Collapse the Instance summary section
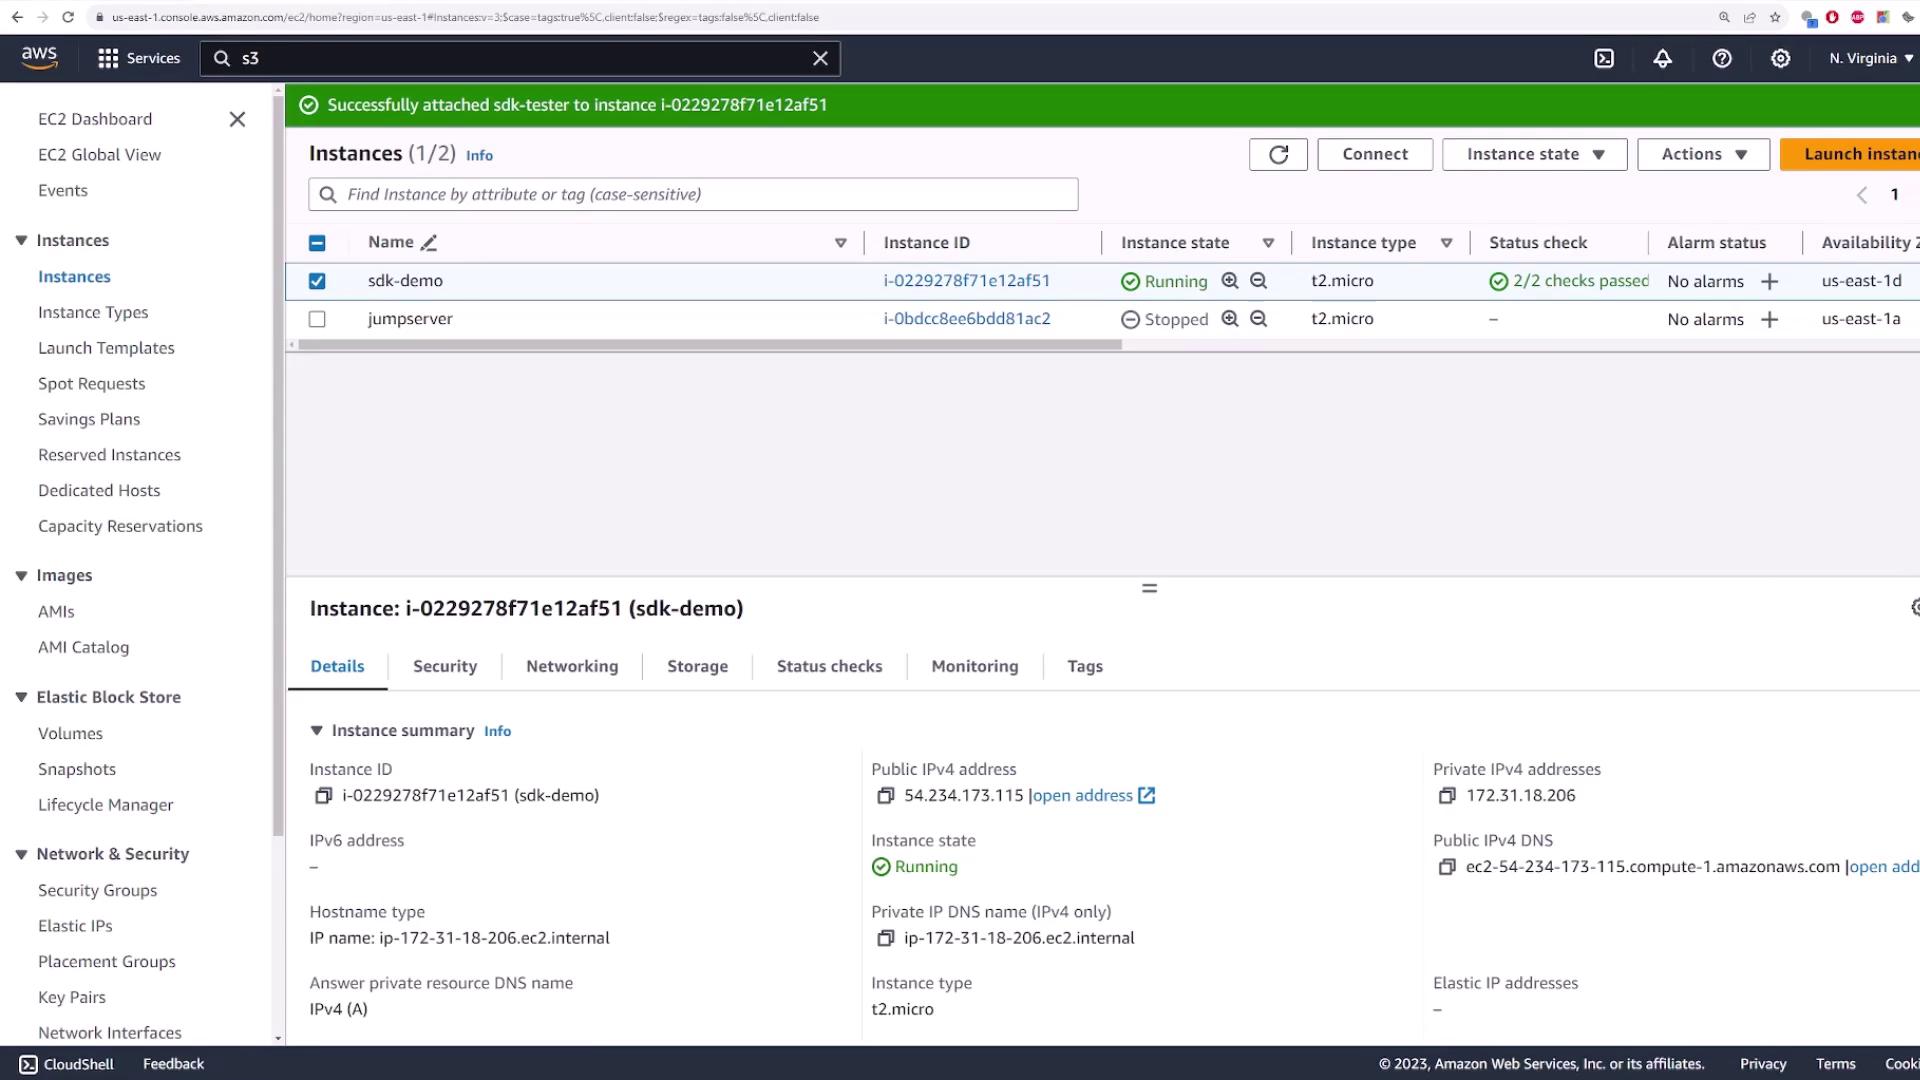 pyautogui.click(x=316, y=731)
